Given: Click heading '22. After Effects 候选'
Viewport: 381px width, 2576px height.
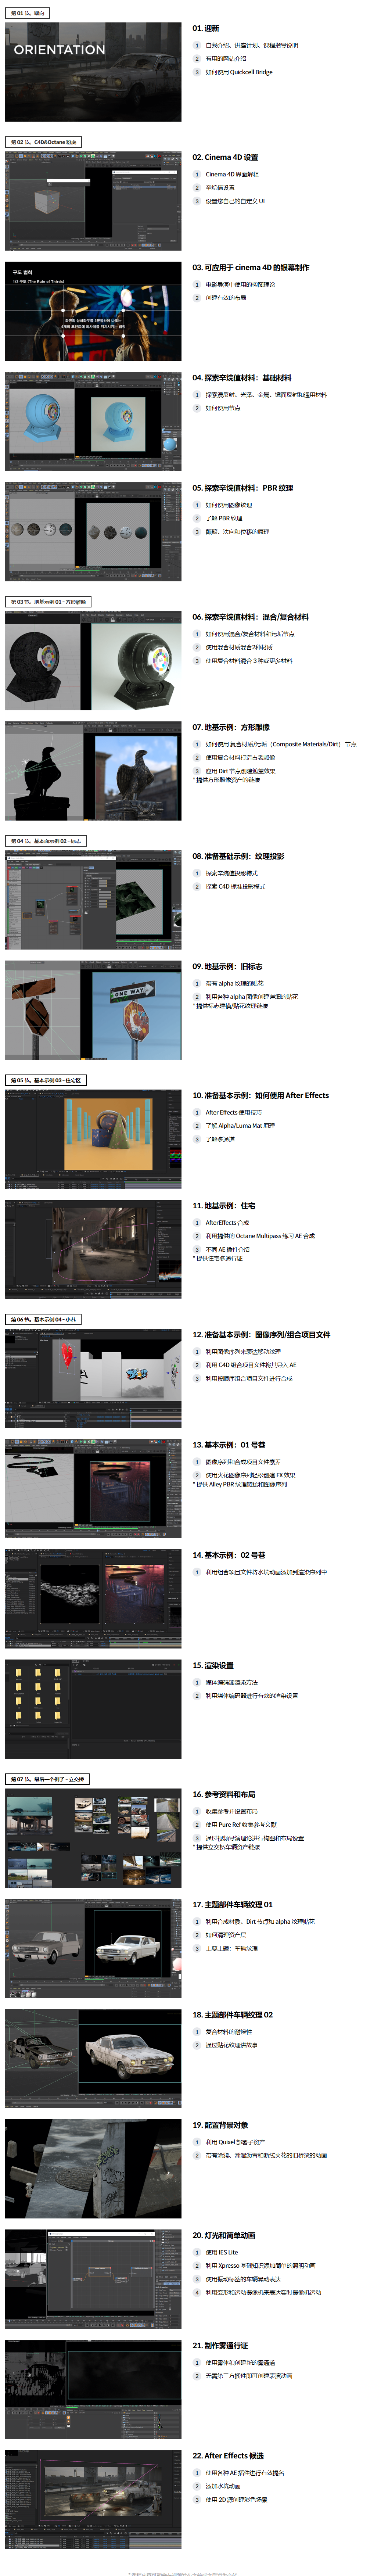Looking at the screenshot, I should pyautogui.click(x=228, y=2455).
